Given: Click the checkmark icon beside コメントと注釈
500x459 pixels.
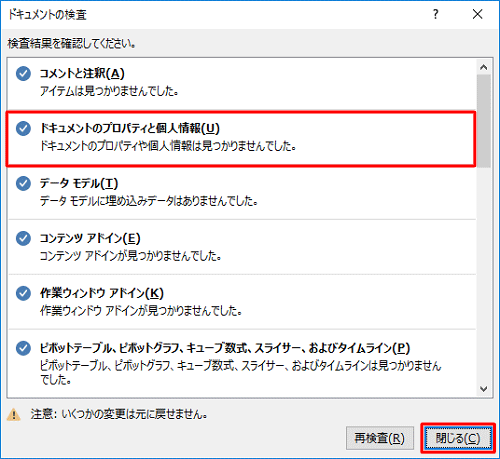Looking at the screenshot, I should pyautogui.click(x=23, y=73).
